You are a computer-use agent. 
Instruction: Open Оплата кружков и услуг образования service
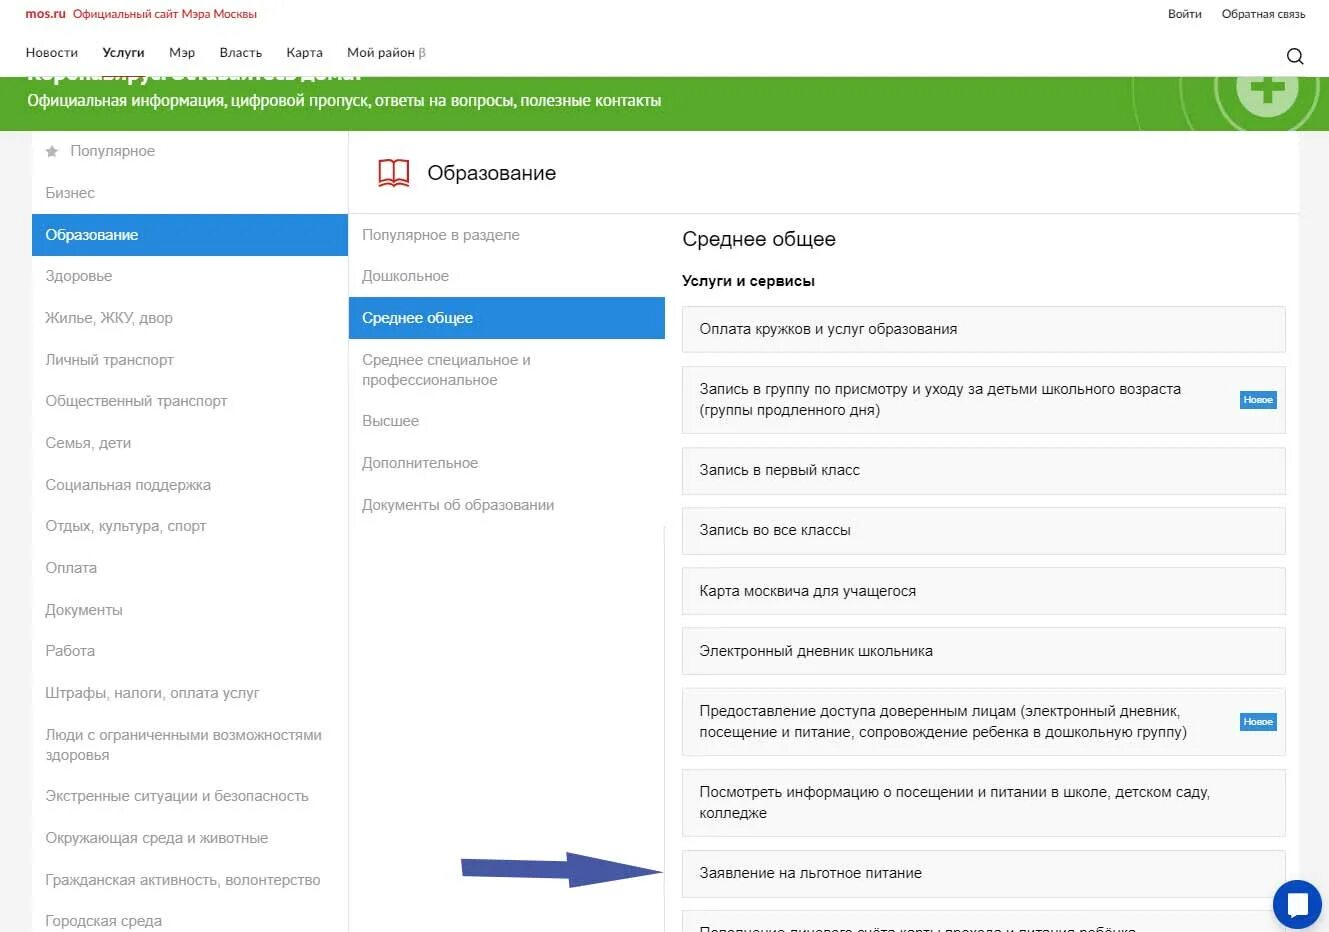pyautogui.click(x=983, y=329)
